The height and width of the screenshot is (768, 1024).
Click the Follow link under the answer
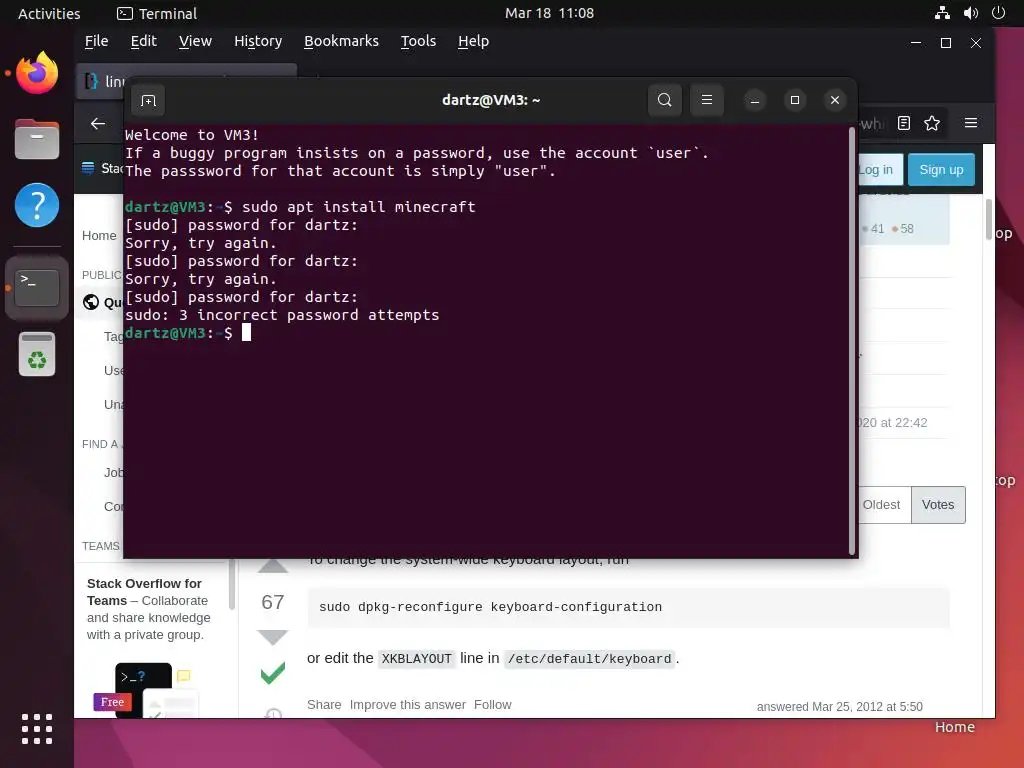492,705
